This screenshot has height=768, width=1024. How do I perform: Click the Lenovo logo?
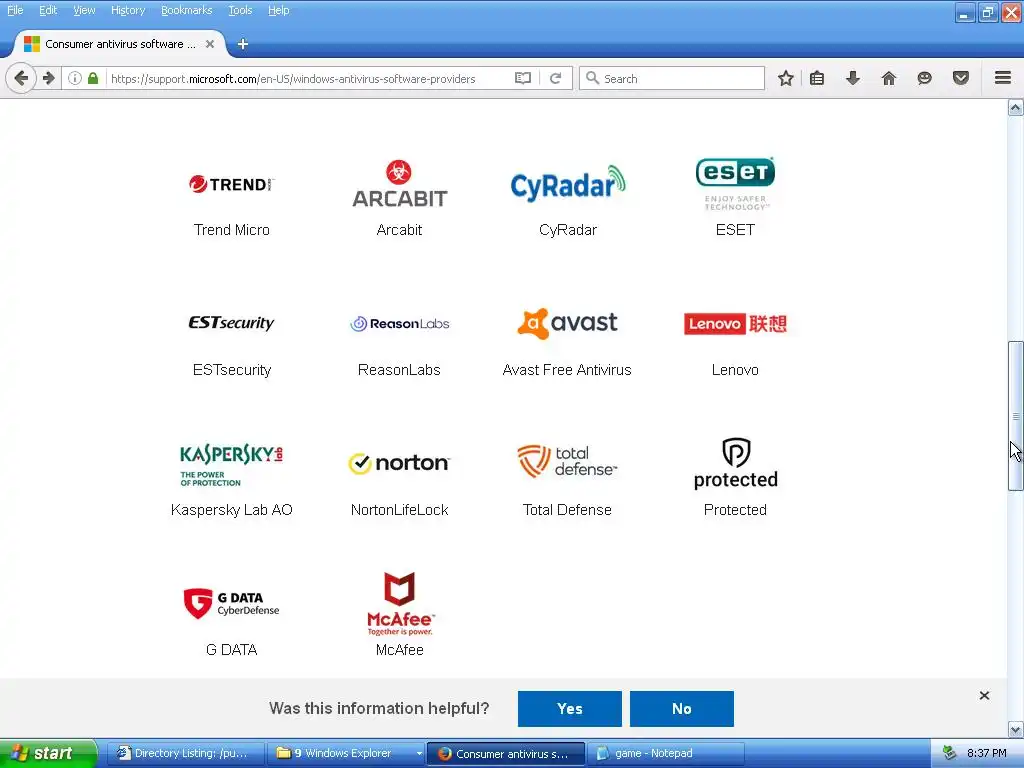point(735,324)
